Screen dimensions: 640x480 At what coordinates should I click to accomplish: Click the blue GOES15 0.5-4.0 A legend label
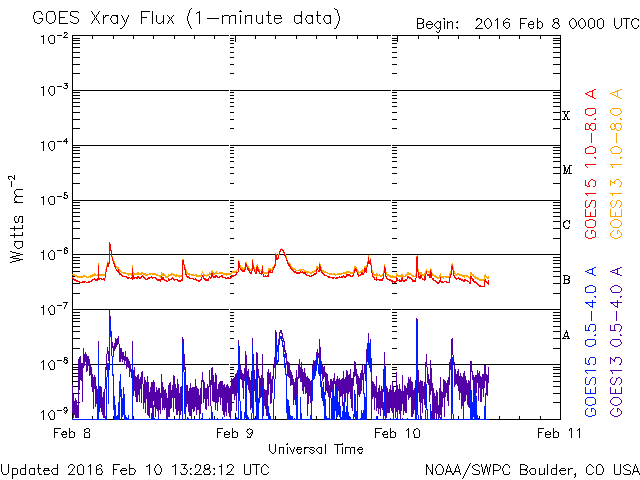point(591,342)
